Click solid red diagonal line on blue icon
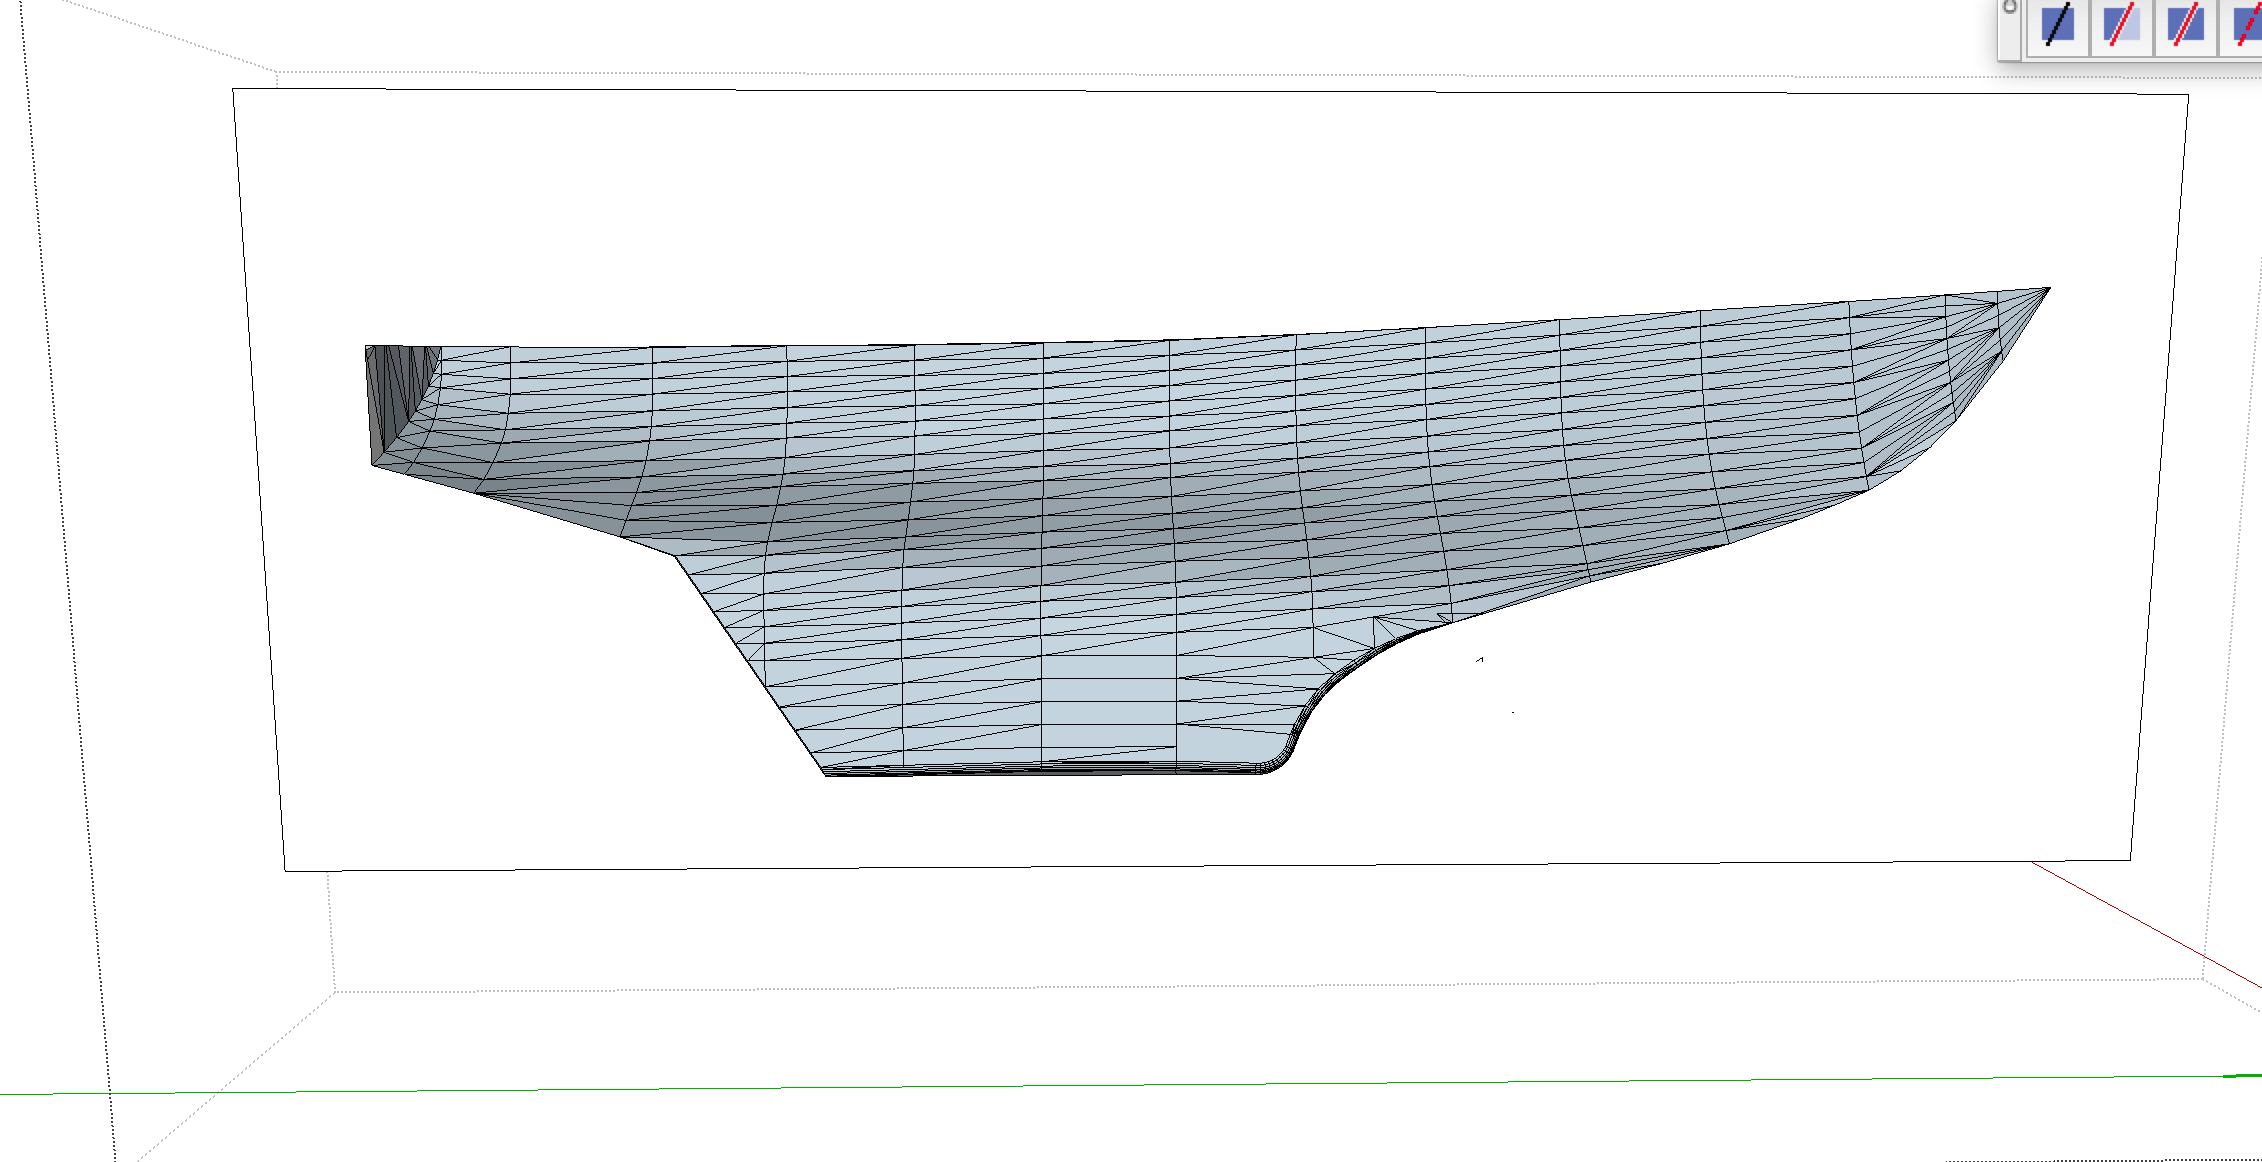Viewport: 2262px width, 1162px height. click(x=2186, y=26)
